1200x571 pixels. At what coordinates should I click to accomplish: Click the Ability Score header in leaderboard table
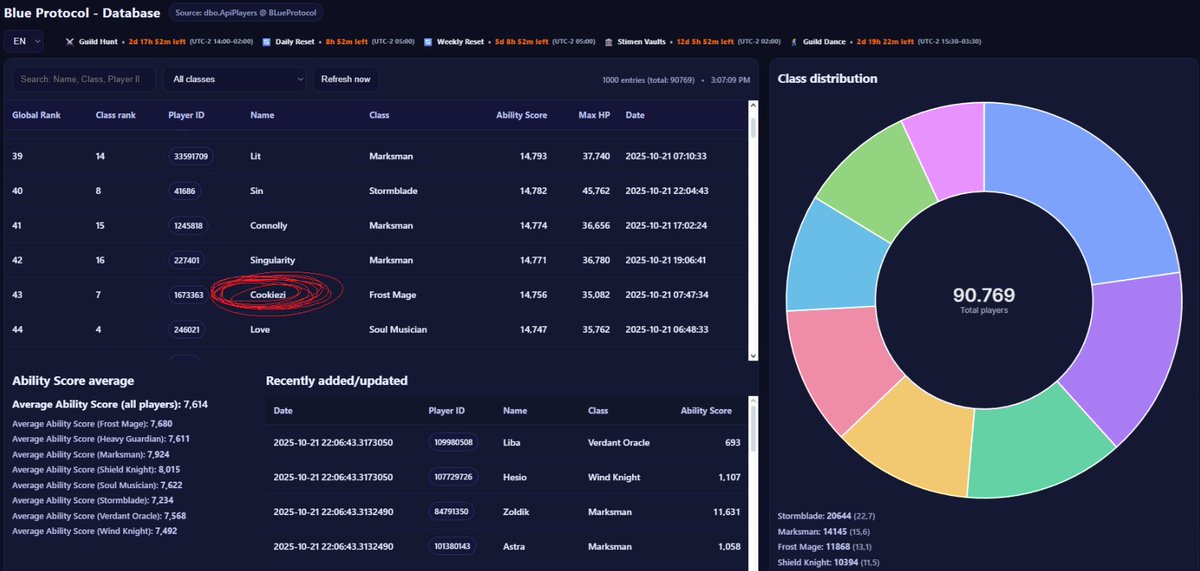point(521,115)
